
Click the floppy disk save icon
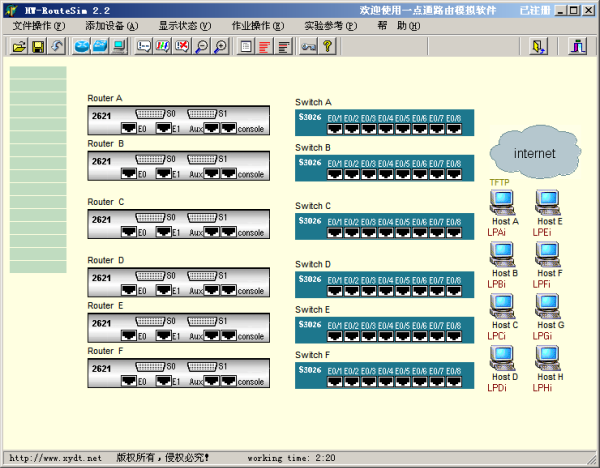(38, 46)
